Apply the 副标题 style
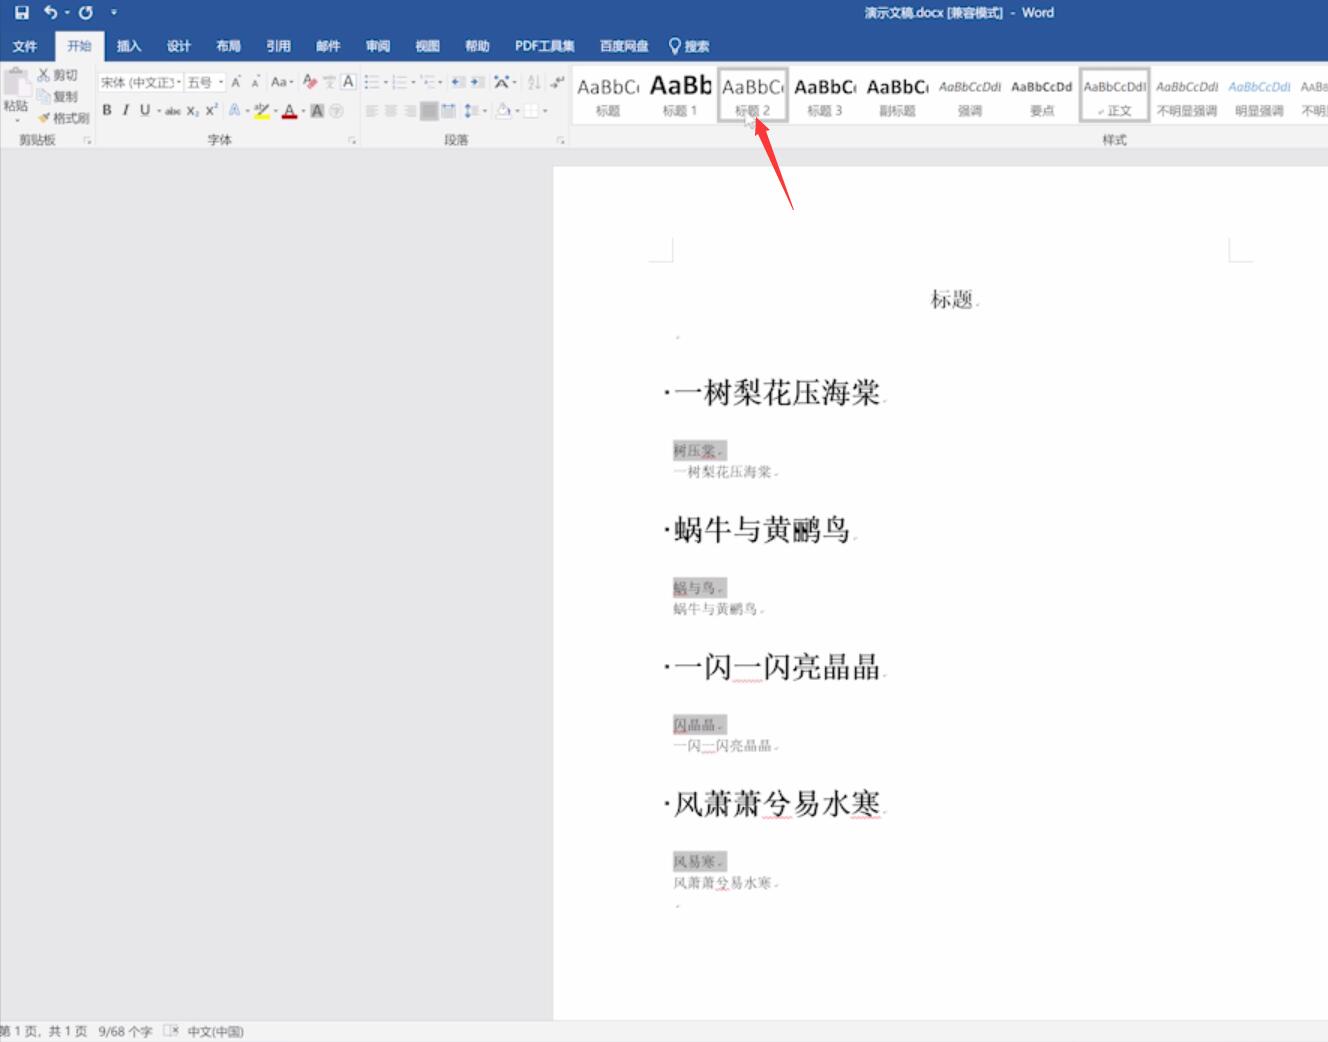The width and height of the screenshot is (1328, 1042). pos(897,96)
